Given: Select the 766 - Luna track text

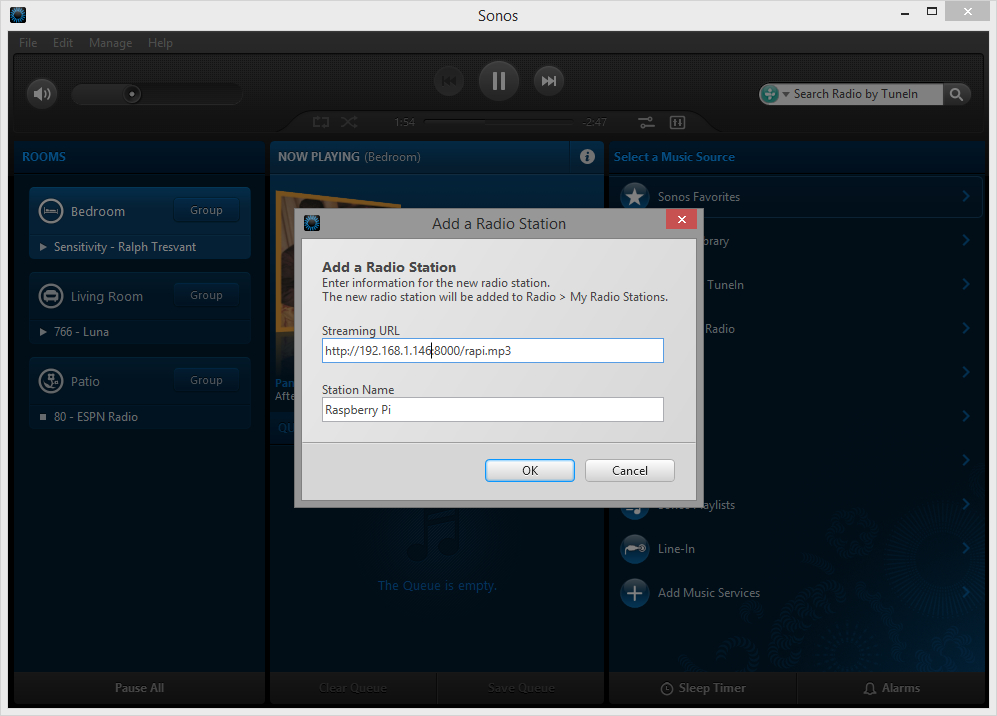Looking at the screenshot, I should [x=81, y=332].
